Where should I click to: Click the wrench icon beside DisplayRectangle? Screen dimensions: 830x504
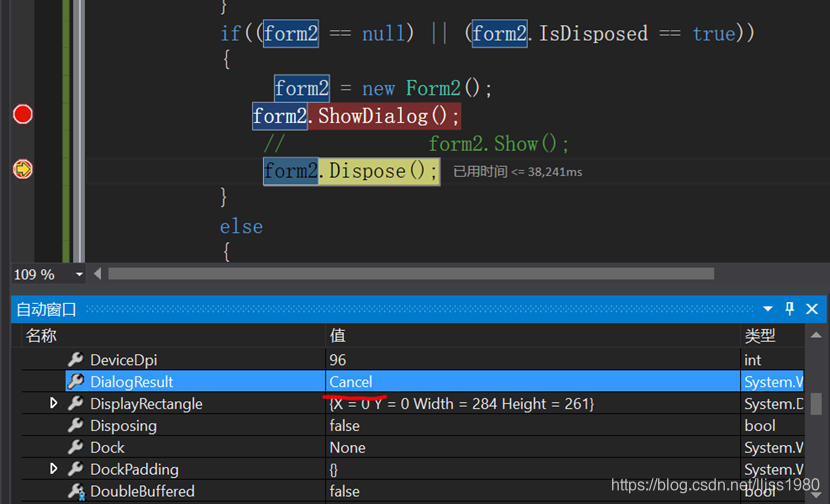(x=76, y=403)
